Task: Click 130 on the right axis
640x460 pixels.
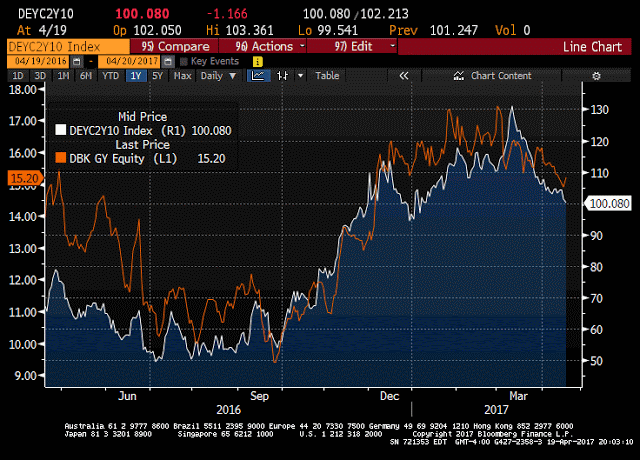Action: [x=600, y=110]
